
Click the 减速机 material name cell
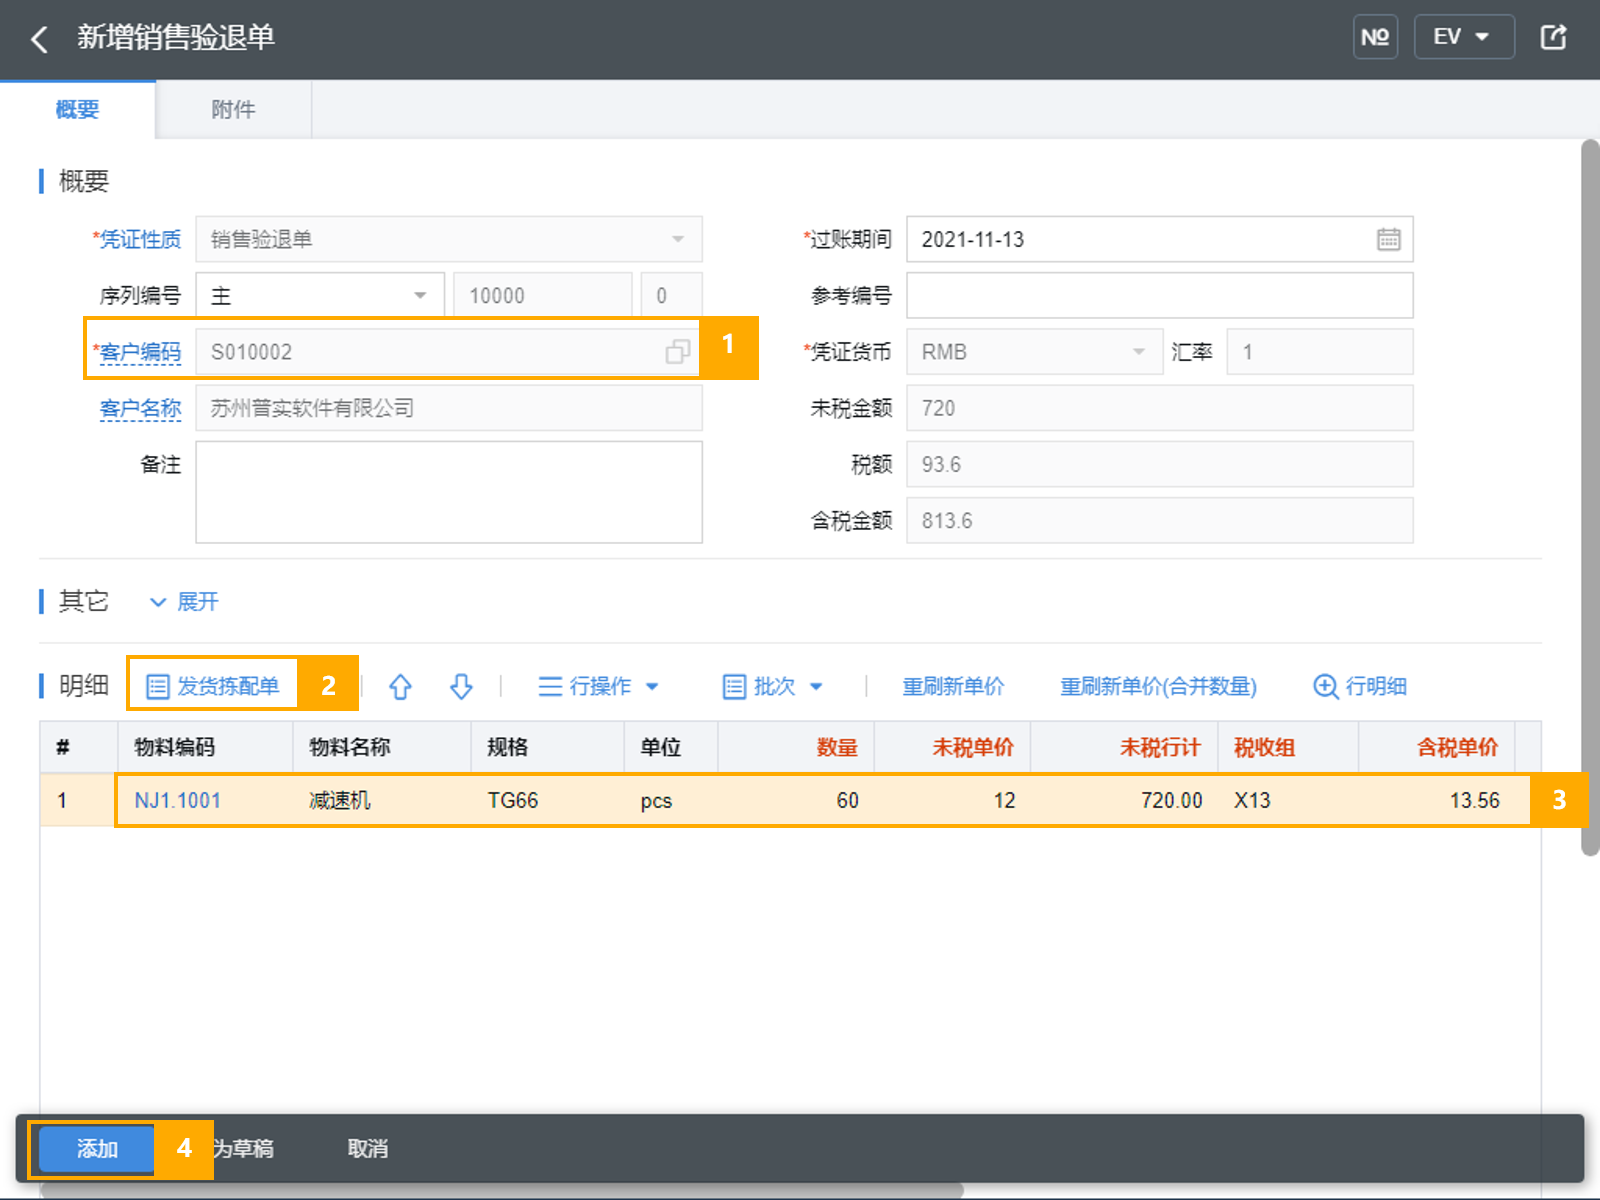point(381,801)
